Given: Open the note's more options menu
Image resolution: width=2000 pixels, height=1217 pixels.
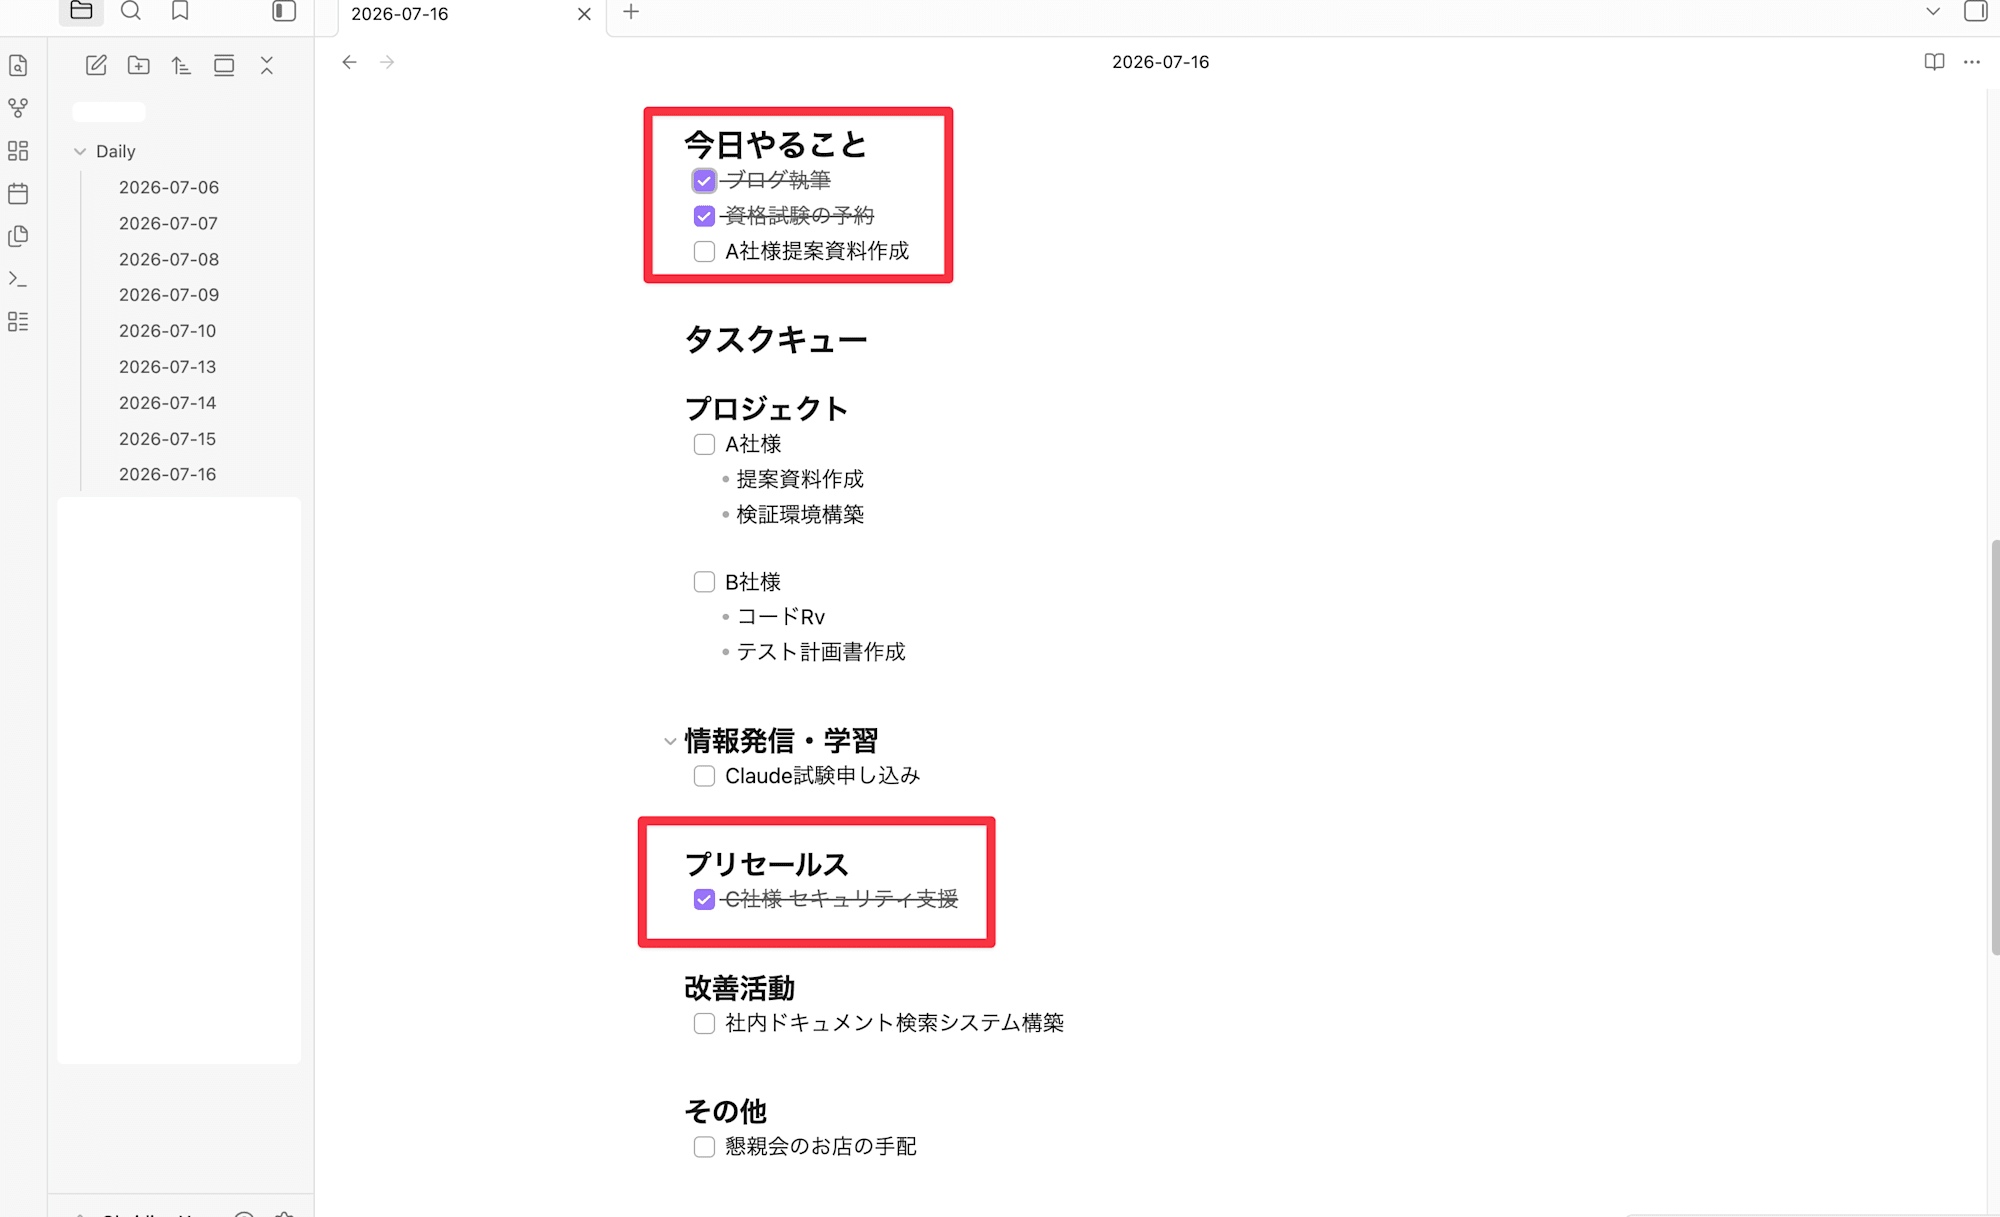Looking at the screenshot, I should [x=1972, y=62].
